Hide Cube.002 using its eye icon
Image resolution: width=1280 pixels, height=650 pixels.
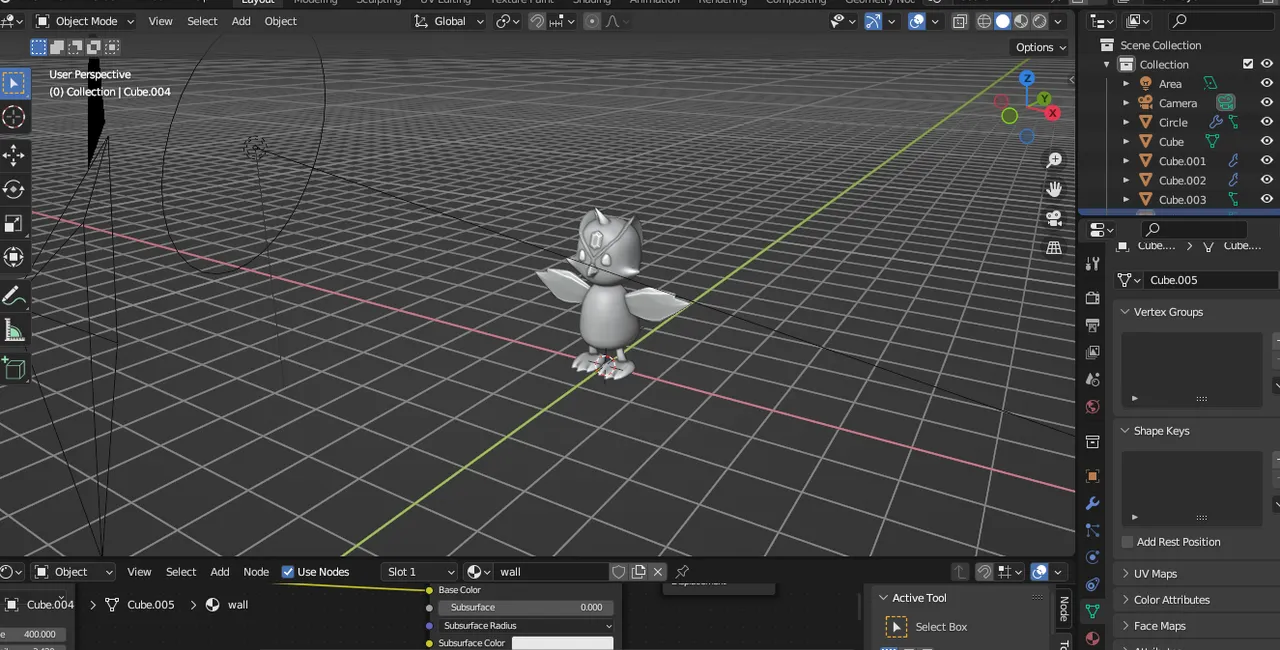pos(1266,180)
